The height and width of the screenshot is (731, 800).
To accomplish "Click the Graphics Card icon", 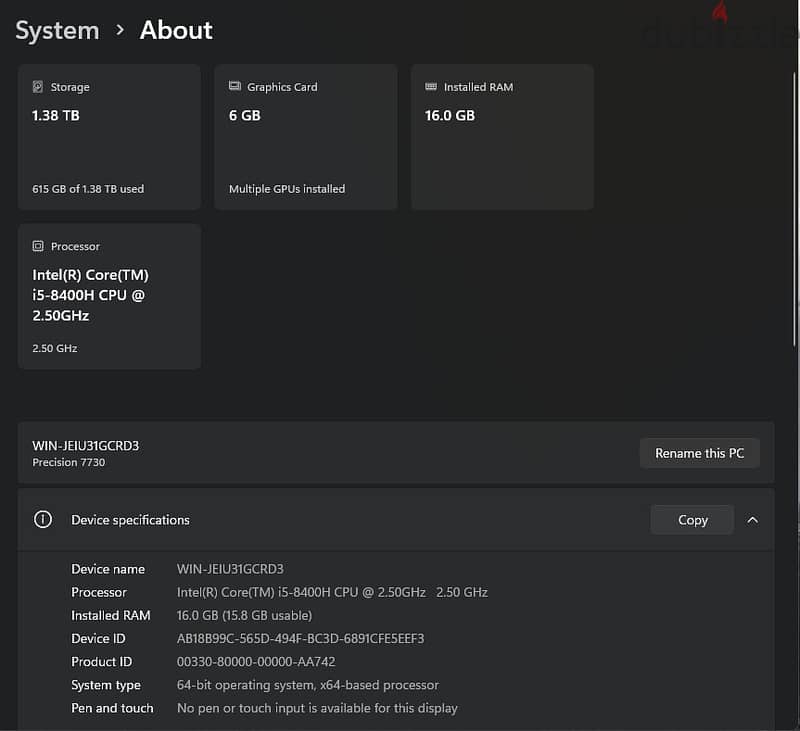I will point(235,86).
